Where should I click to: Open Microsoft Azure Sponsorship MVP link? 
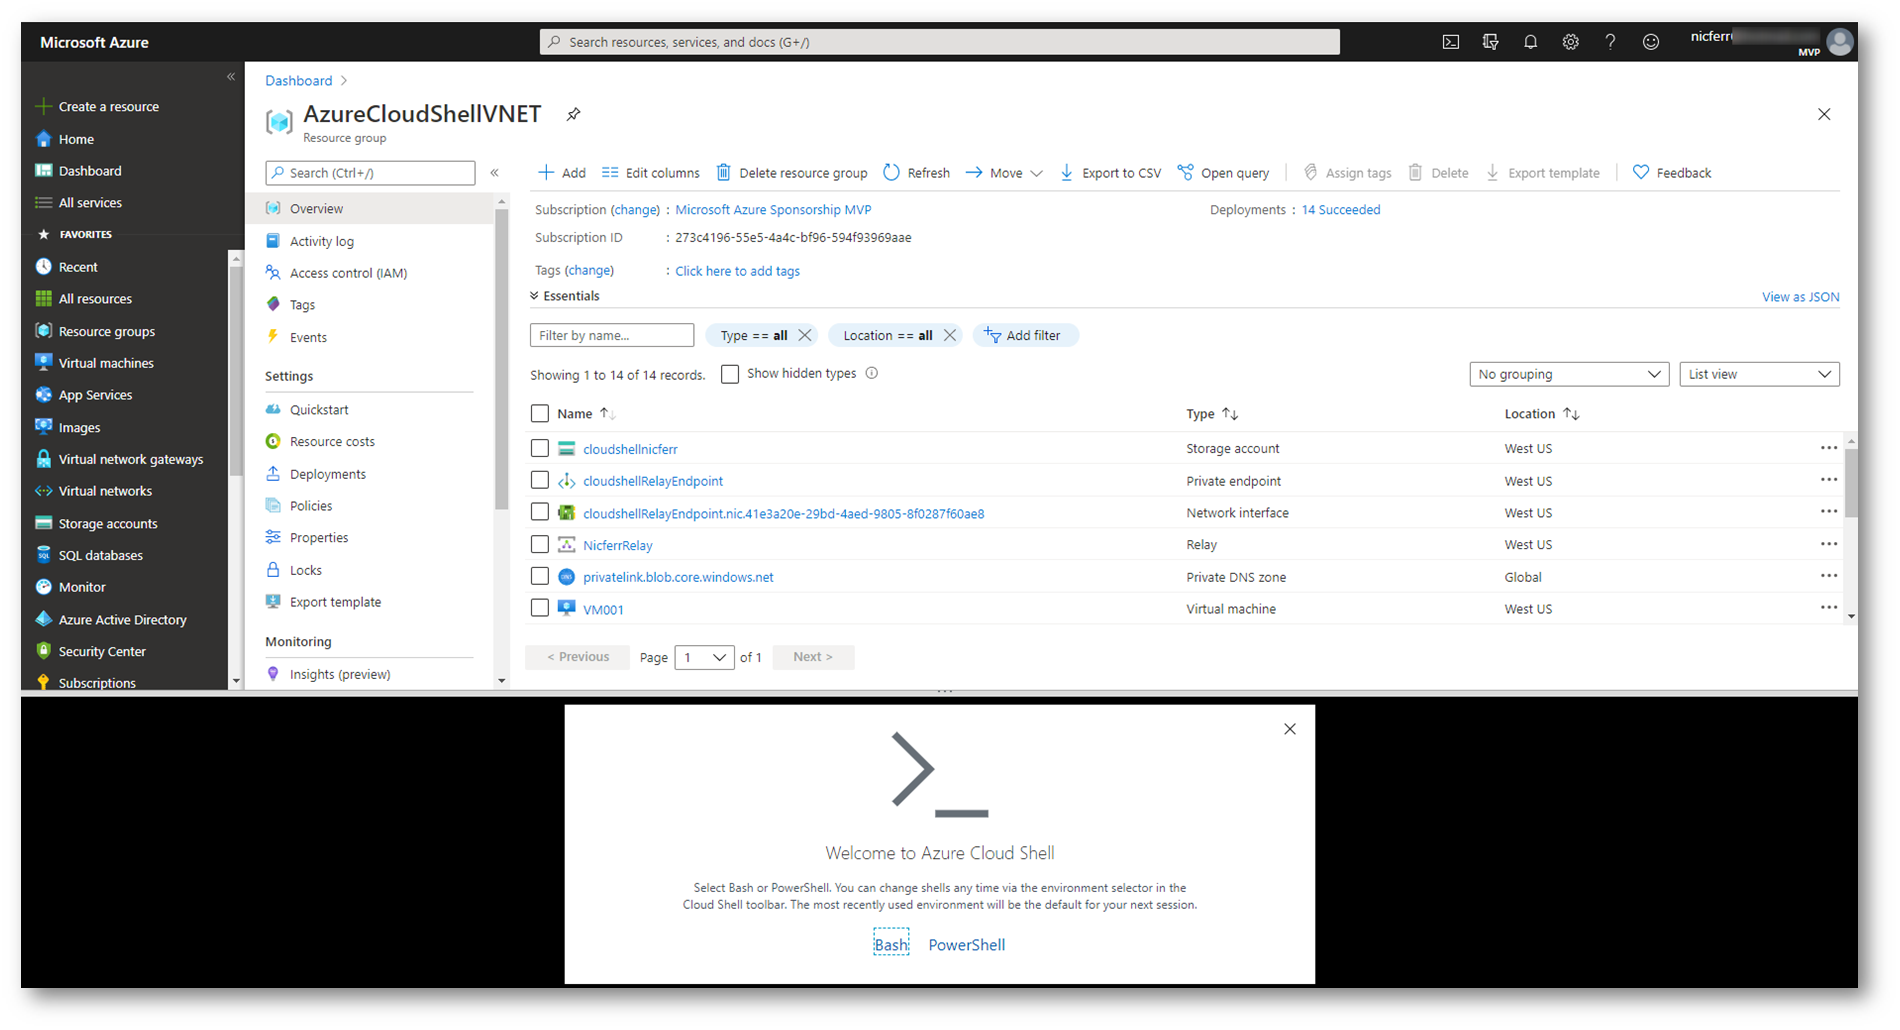pyautogui.click(x=773, y=210)
